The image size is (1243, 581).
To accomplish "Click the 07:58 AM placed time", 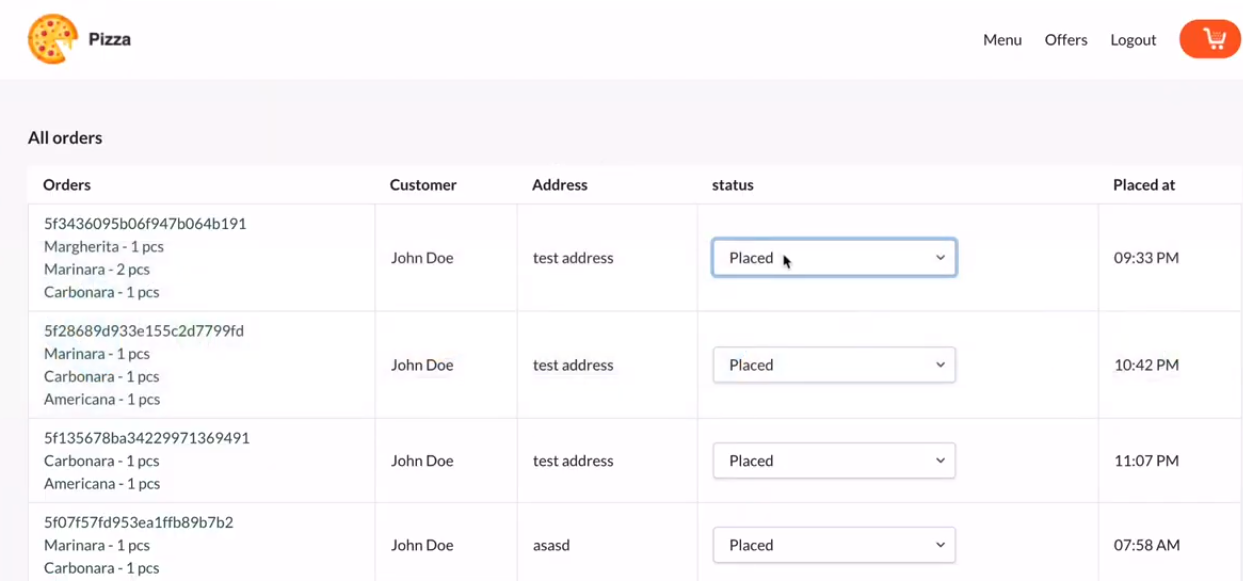I will (1147, 545).
